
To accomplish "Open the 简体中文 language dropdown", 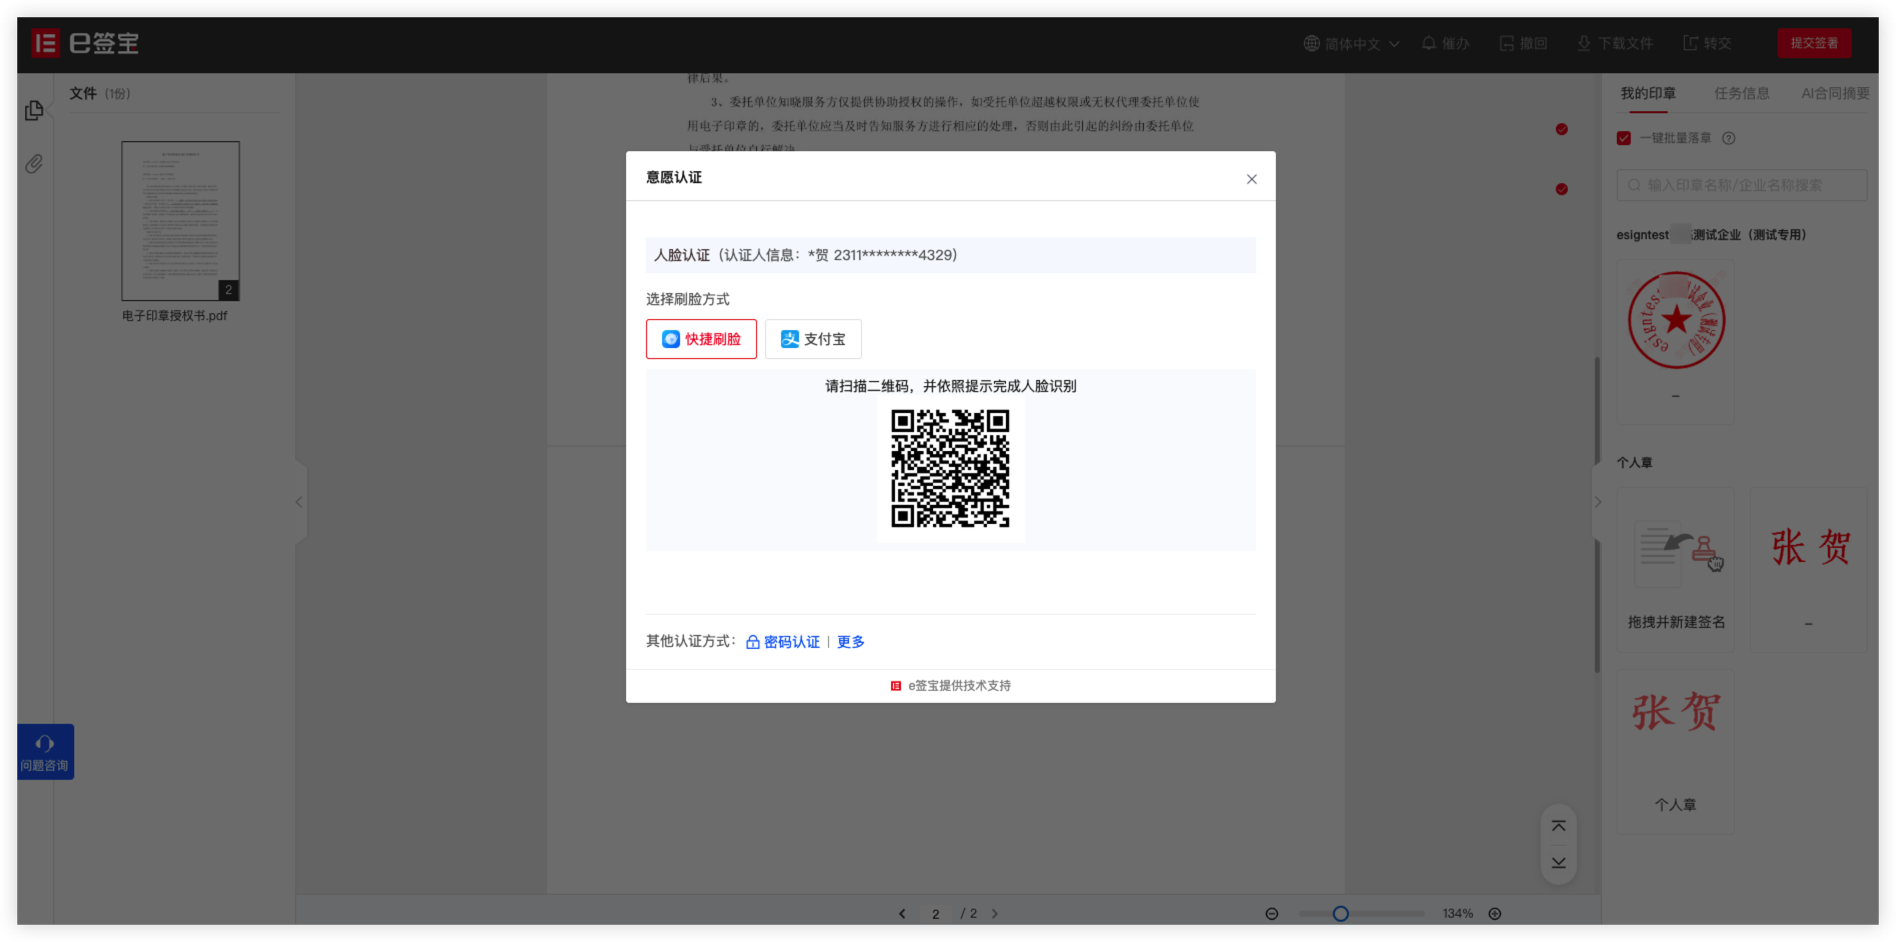I will tap(1352, 44).
